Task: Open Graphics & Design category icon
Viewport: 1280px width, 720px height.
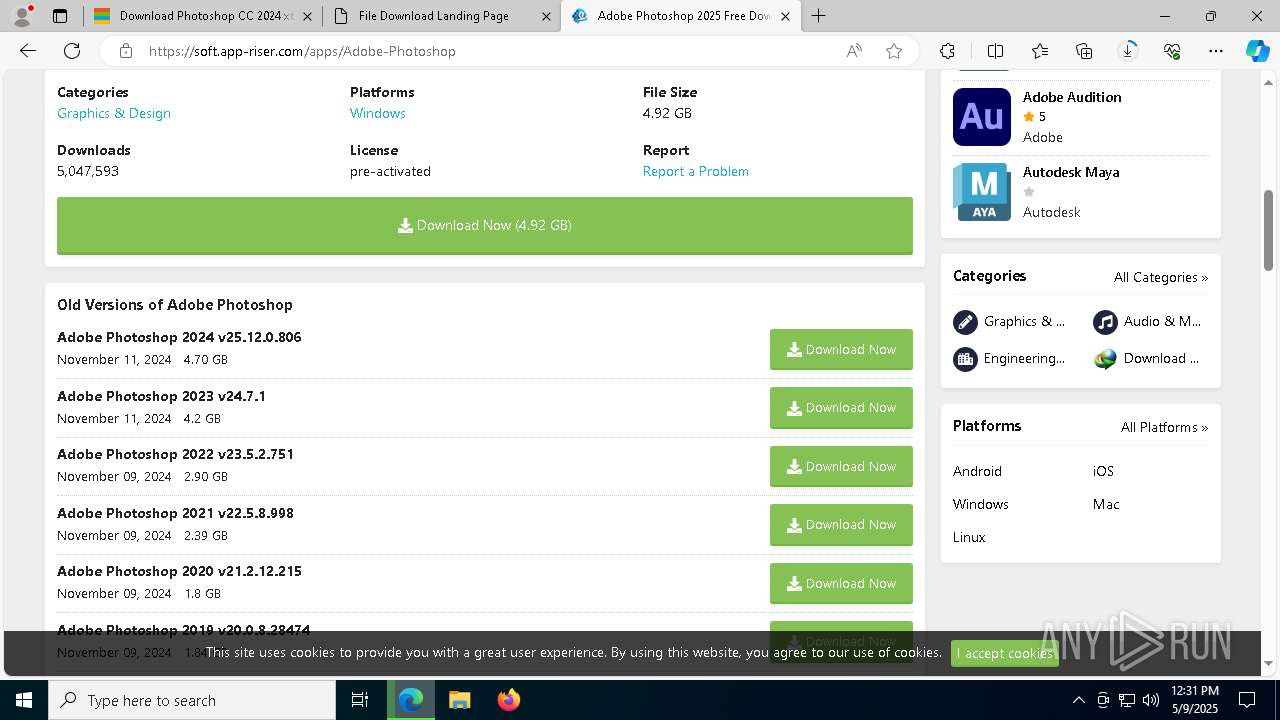Action: click(965, 322)
